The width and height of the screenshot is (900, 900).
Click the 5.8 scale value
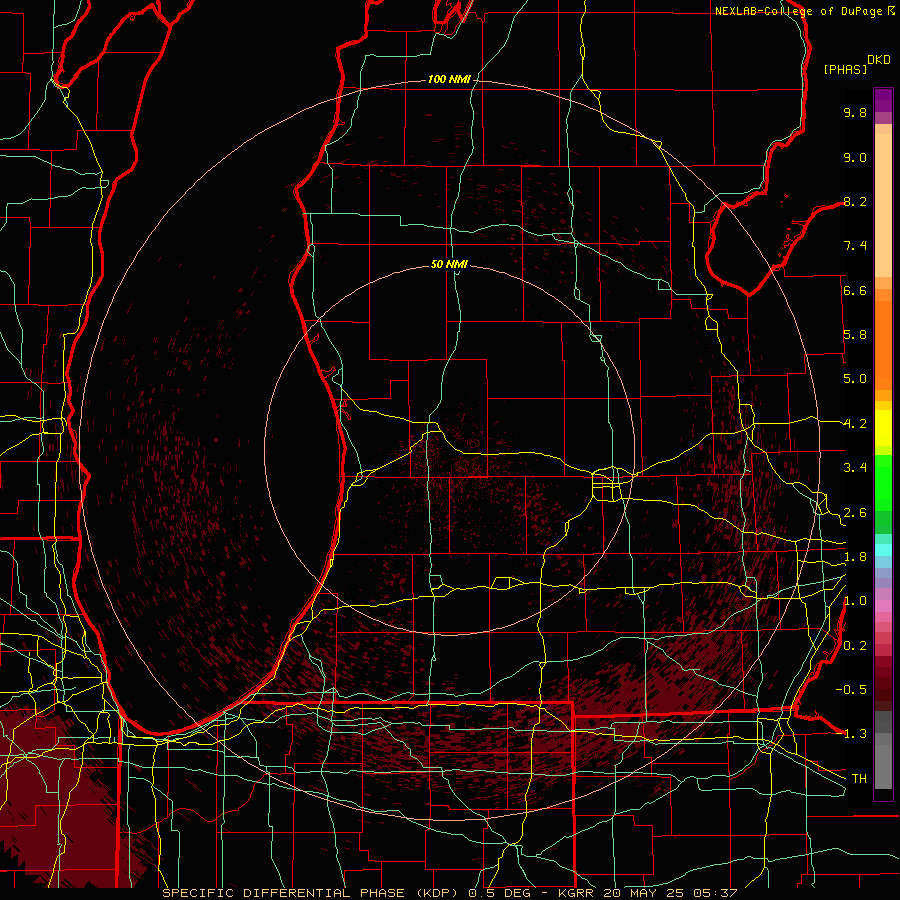pos(855,335)
